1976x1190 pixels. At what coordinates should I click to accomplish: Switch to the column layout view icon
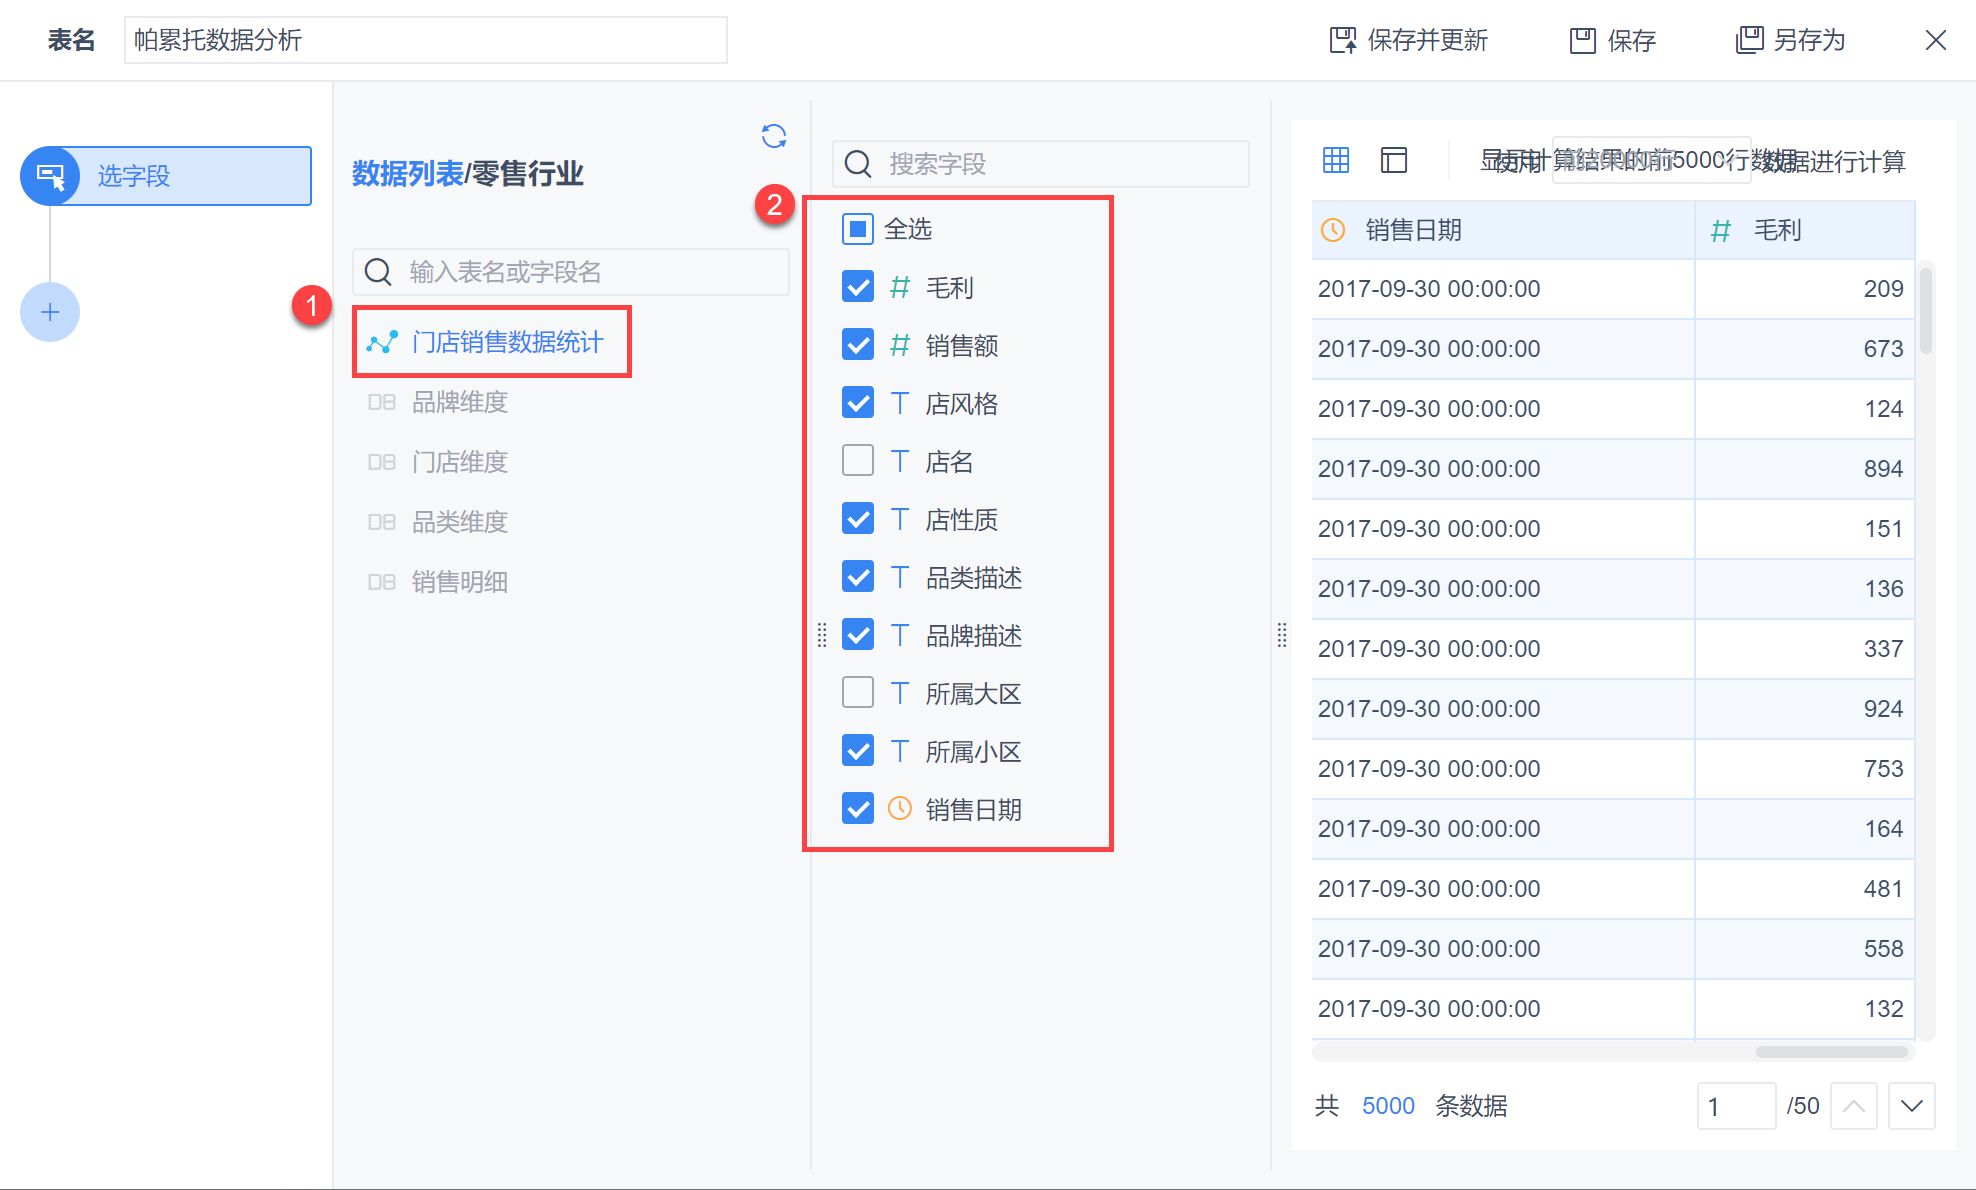(x=1394, y=160)
